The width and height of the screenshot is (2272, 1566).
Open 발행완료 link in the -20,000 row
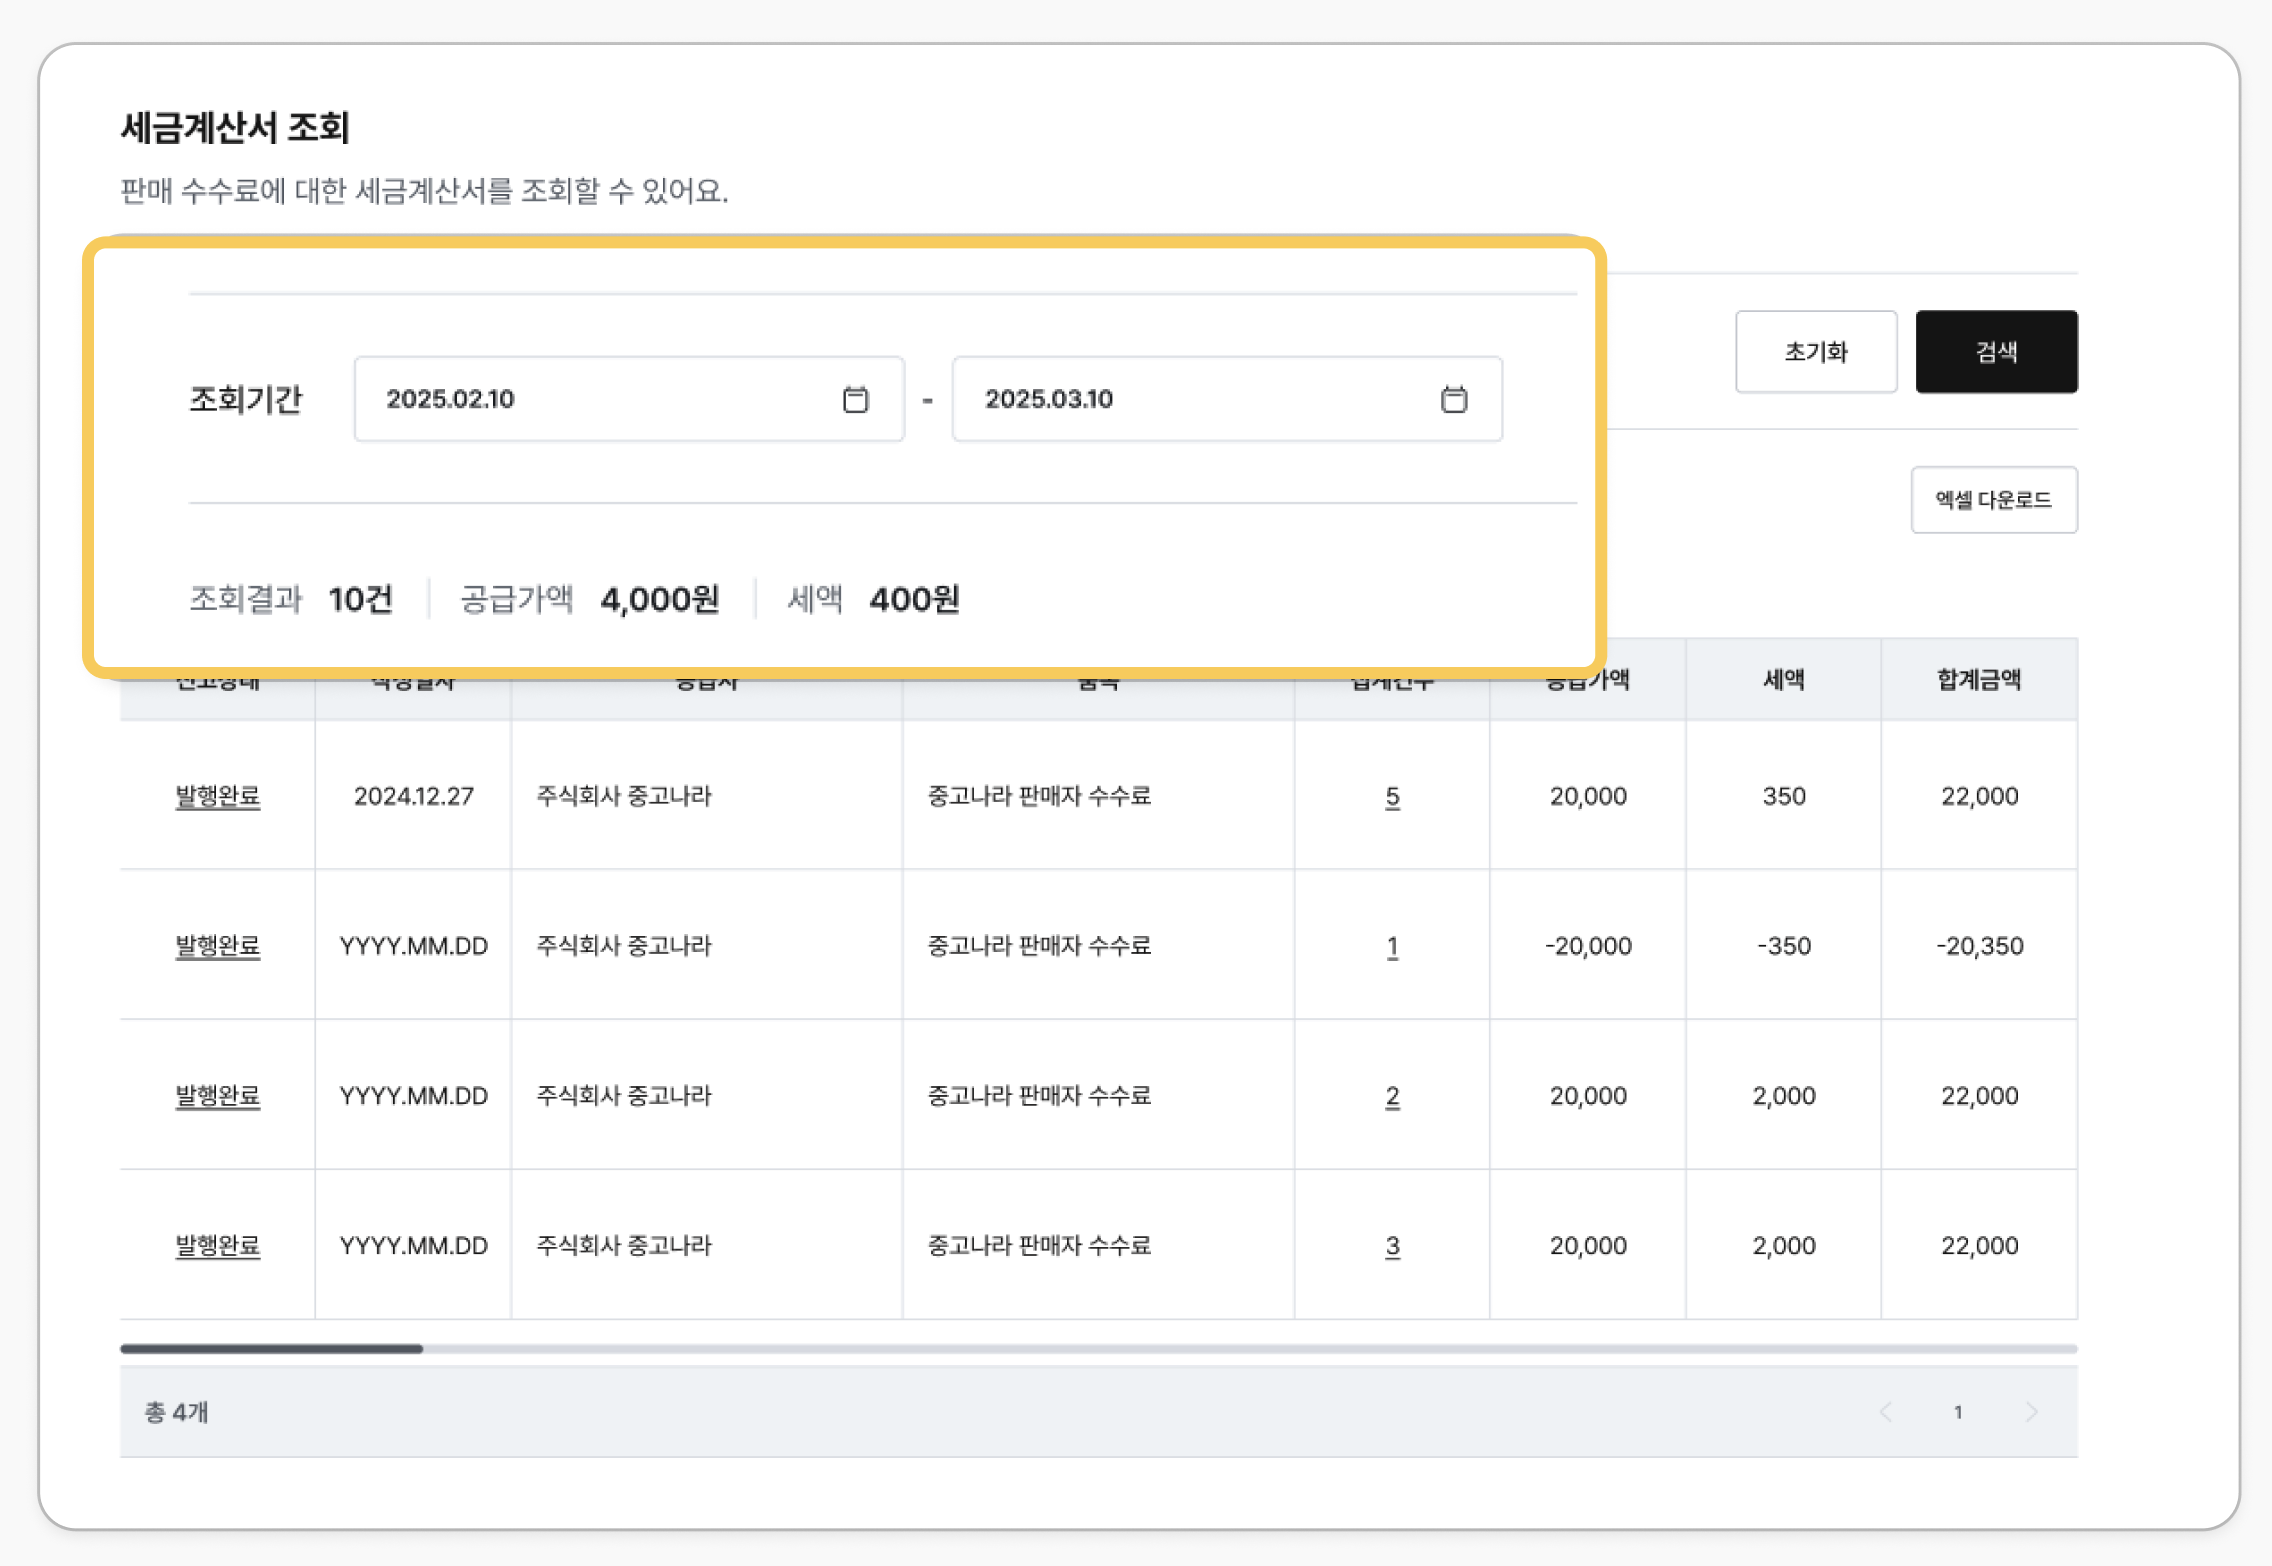(218, 946)
